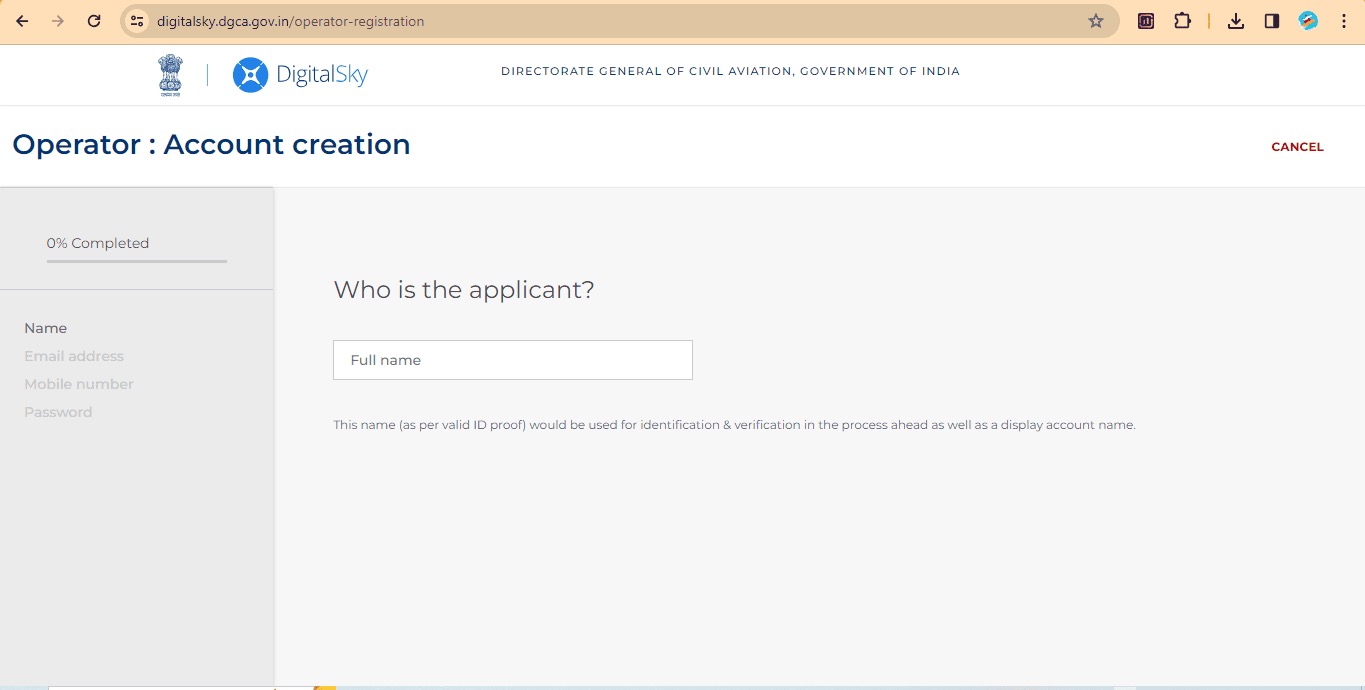Click the site information icon in address bar

tap(135, 20)
